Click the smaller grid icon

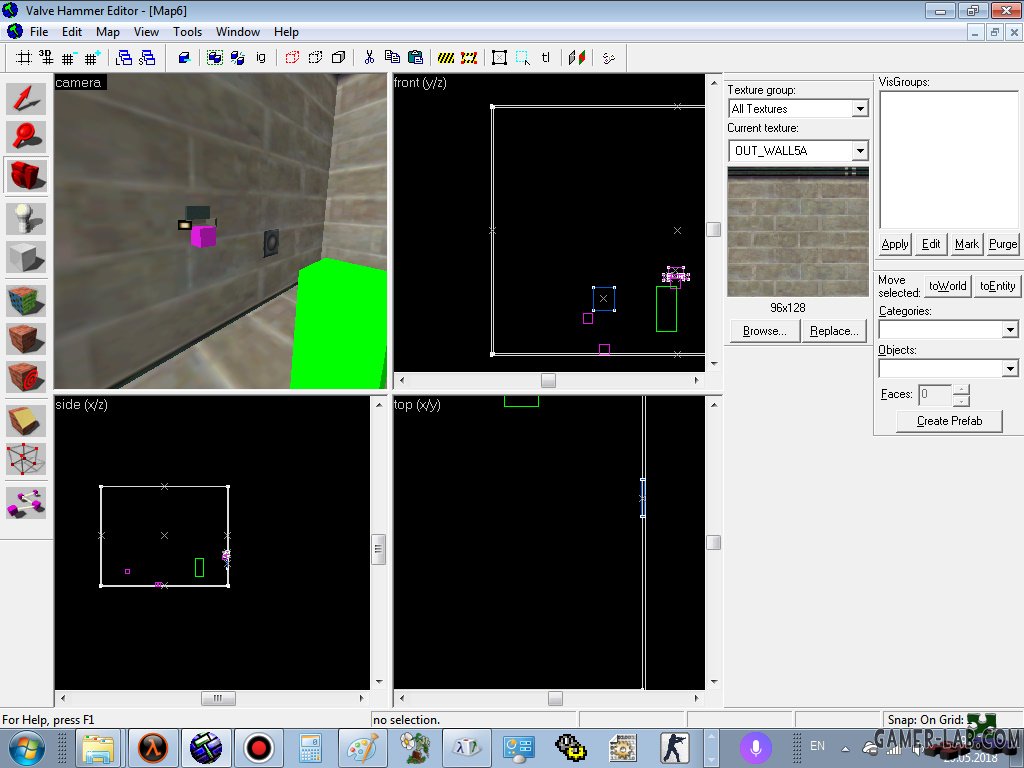68,58
